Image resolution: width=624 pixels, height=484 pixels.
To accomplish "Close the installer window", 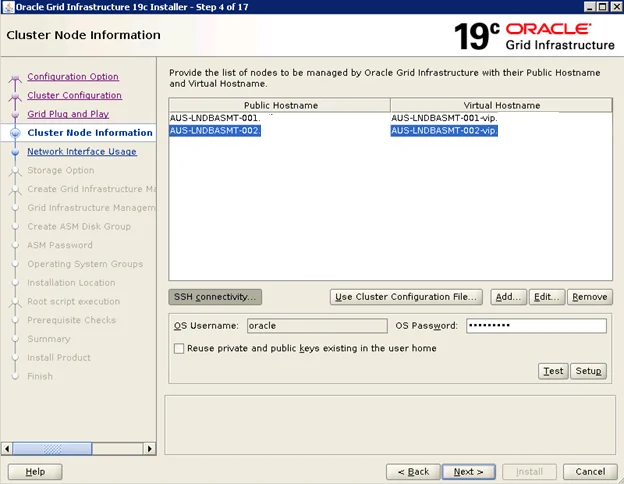I will [615, 7].
